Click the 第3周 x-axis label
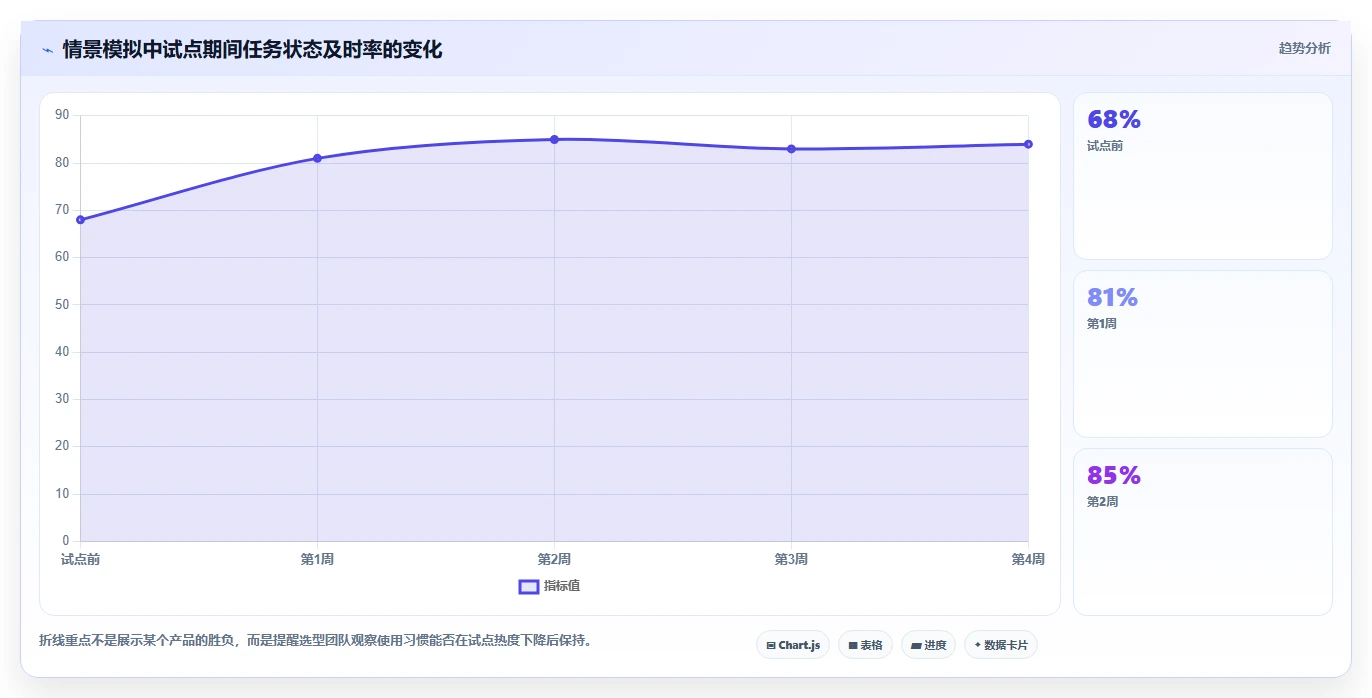Screen dimensions: 1372x698 click(791, 559)
